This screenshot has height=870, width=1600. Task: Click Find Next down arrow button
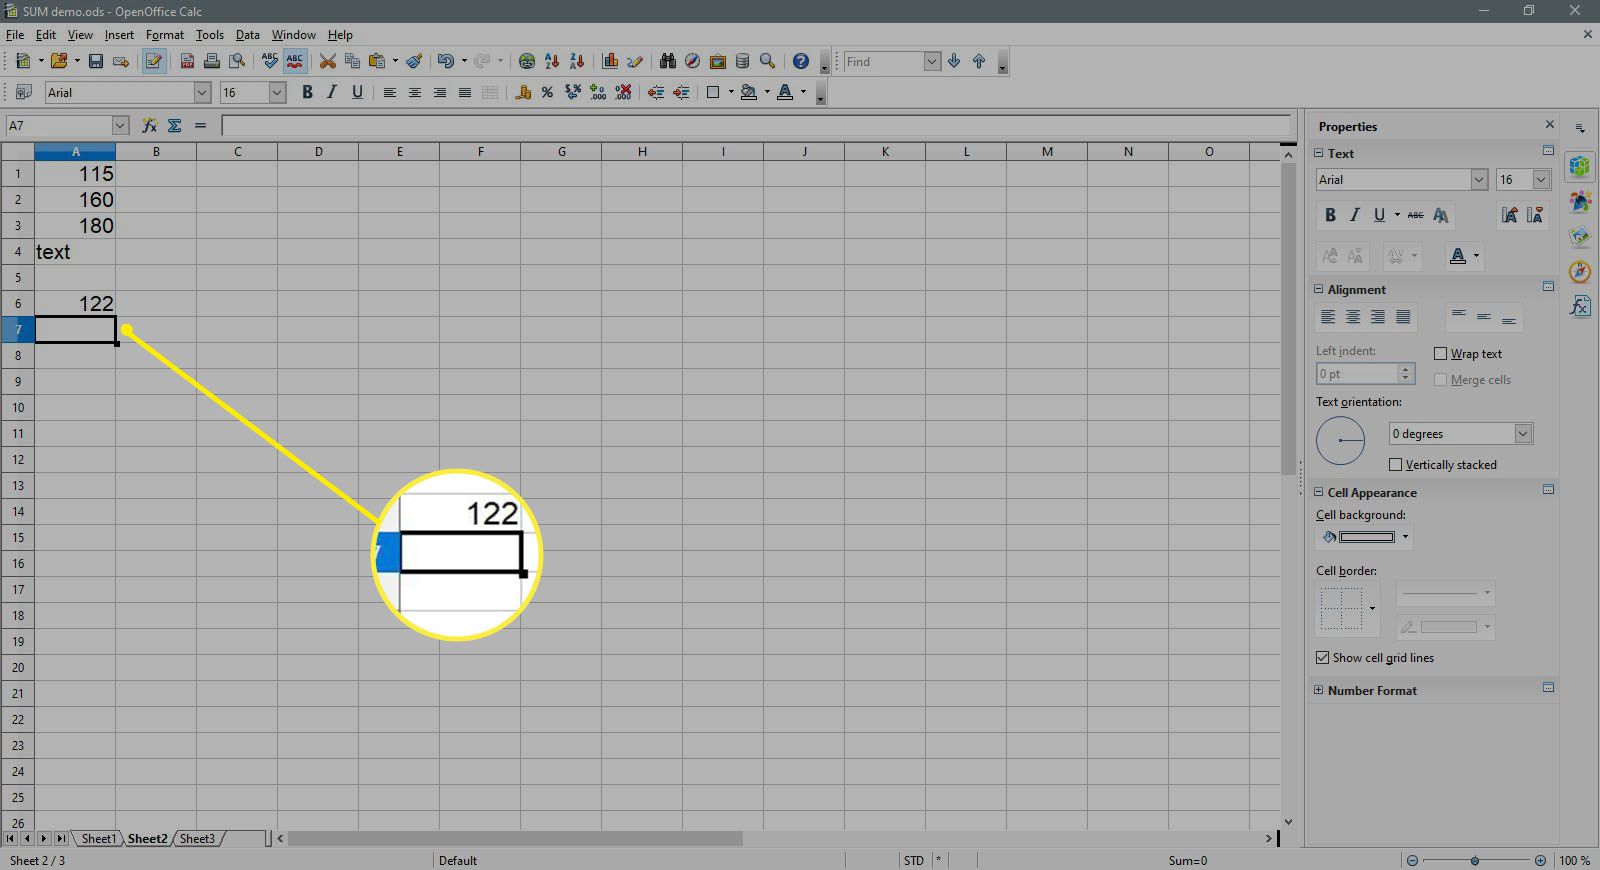[954, 62]
